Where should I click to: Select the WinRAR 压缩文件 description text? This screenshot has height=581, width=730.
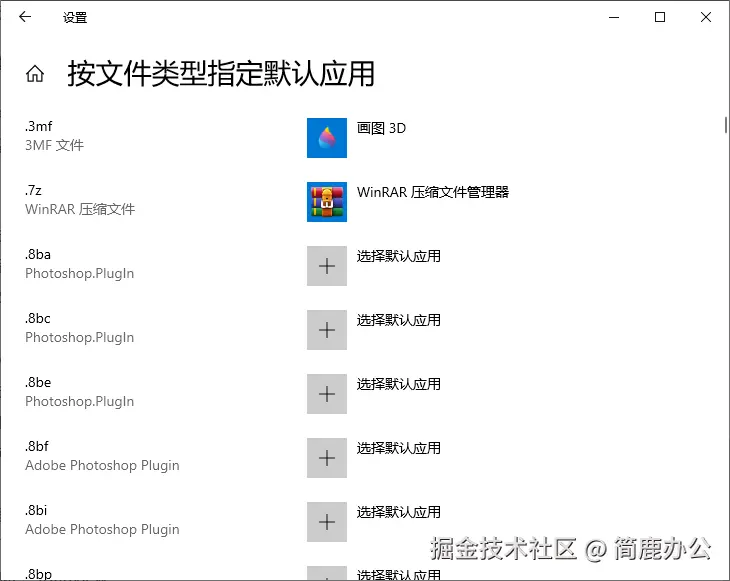pyautogui.click(x=80, y=209)
